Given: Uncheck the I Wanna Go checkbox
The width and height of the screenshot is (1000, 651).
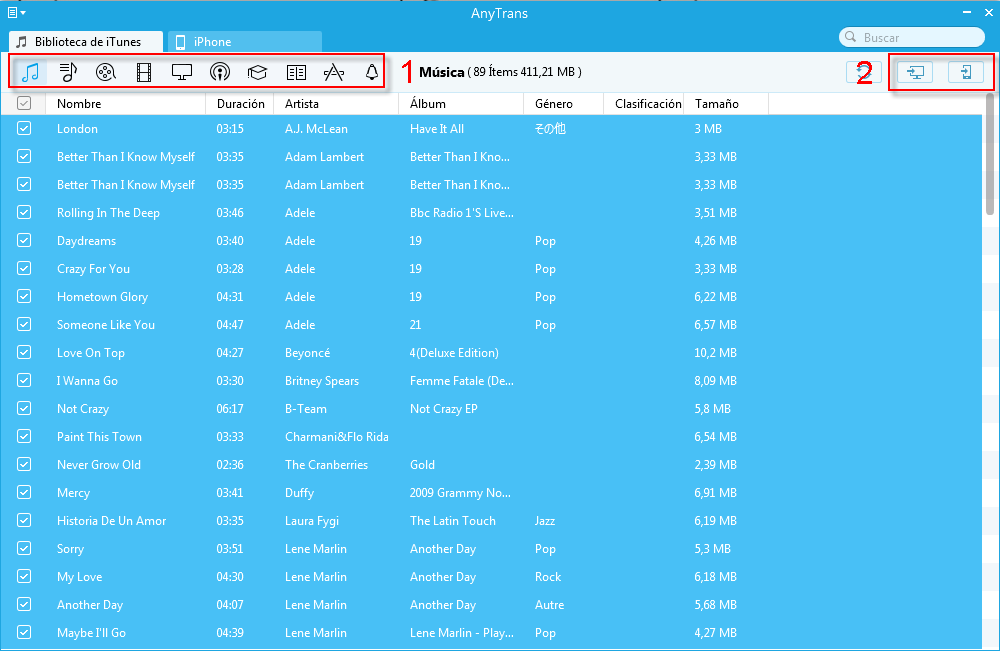Looking at the screenshot, I should (x=24, y=381).
